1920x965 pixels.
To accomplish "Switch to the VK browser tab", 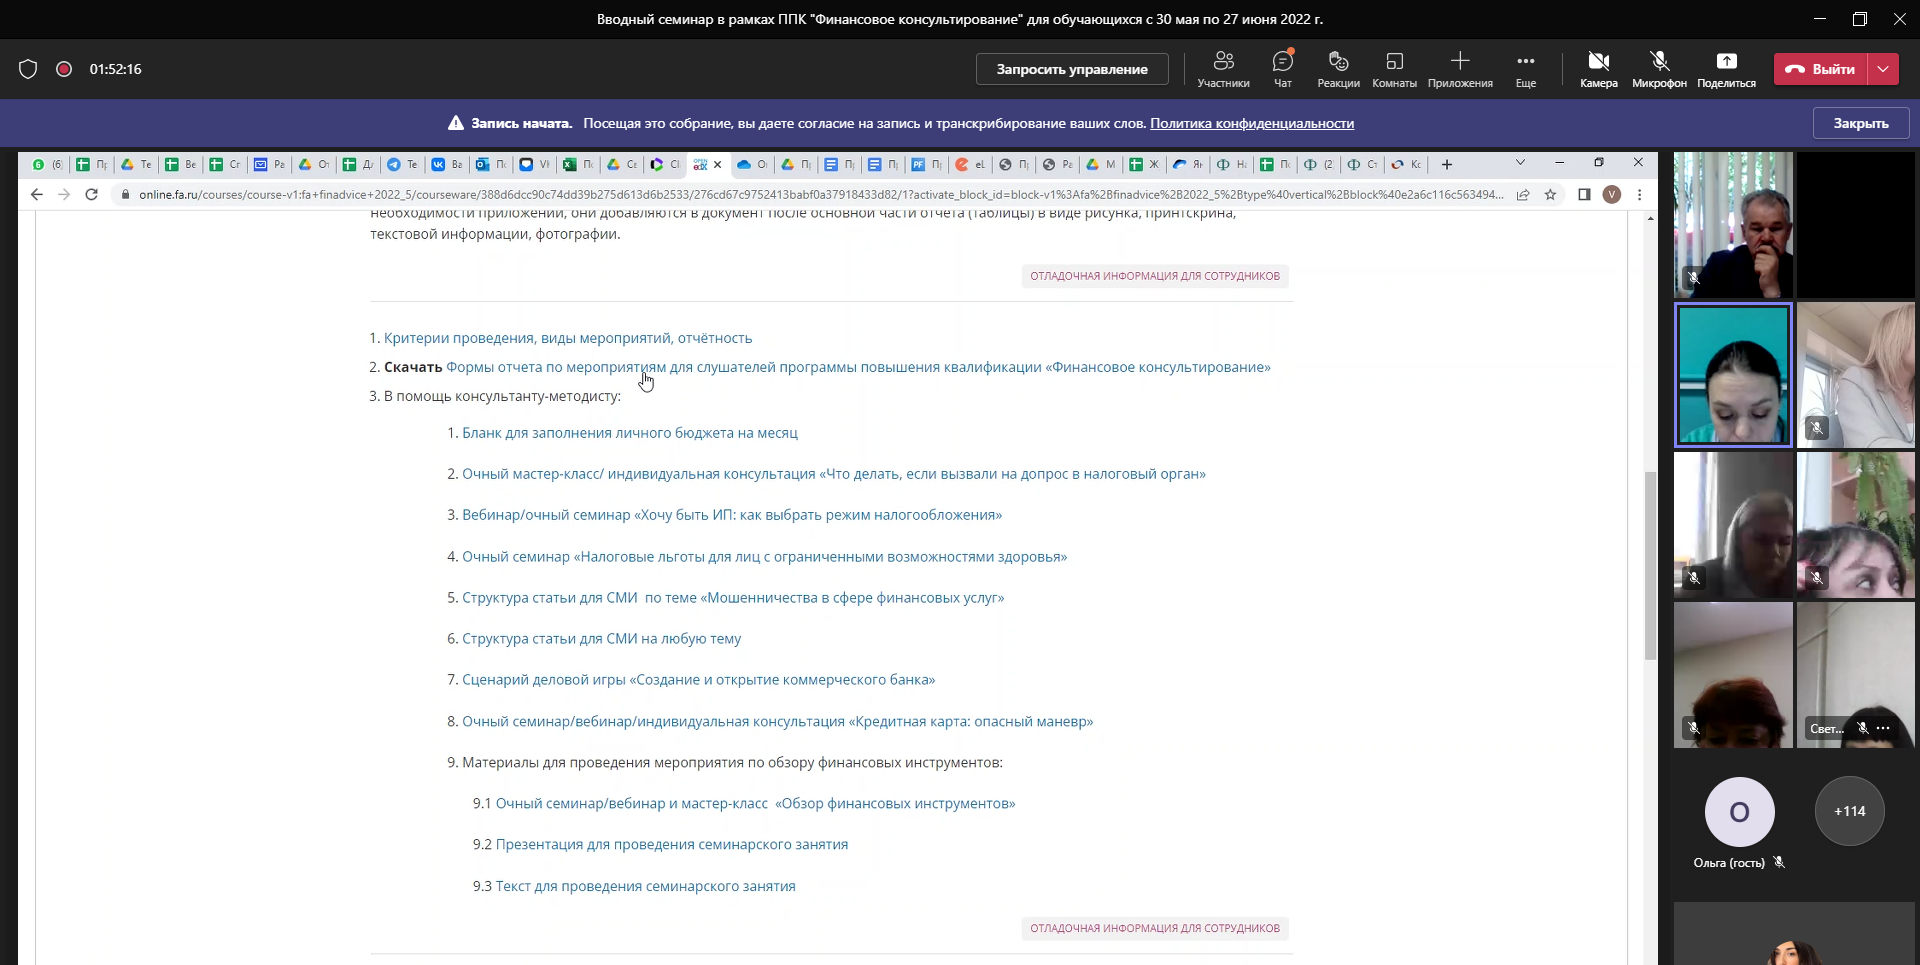I will (x=447, y=165).
